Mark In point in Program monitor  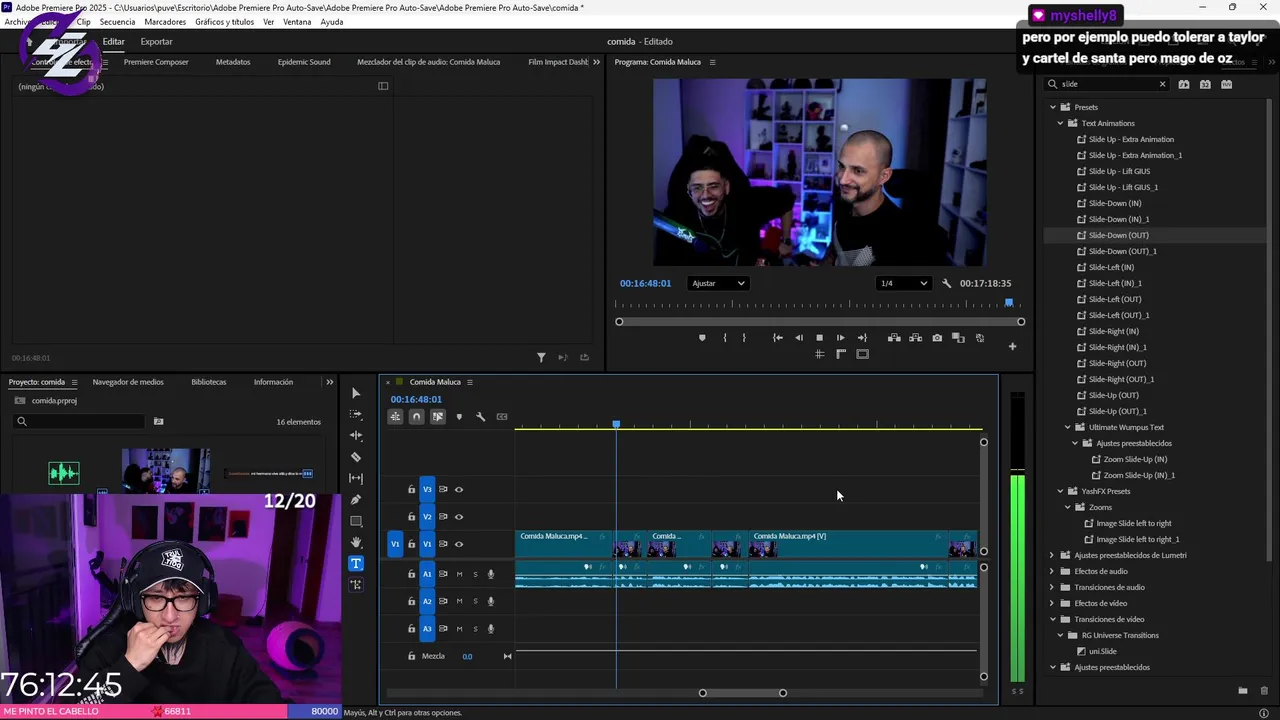point(725,338)
